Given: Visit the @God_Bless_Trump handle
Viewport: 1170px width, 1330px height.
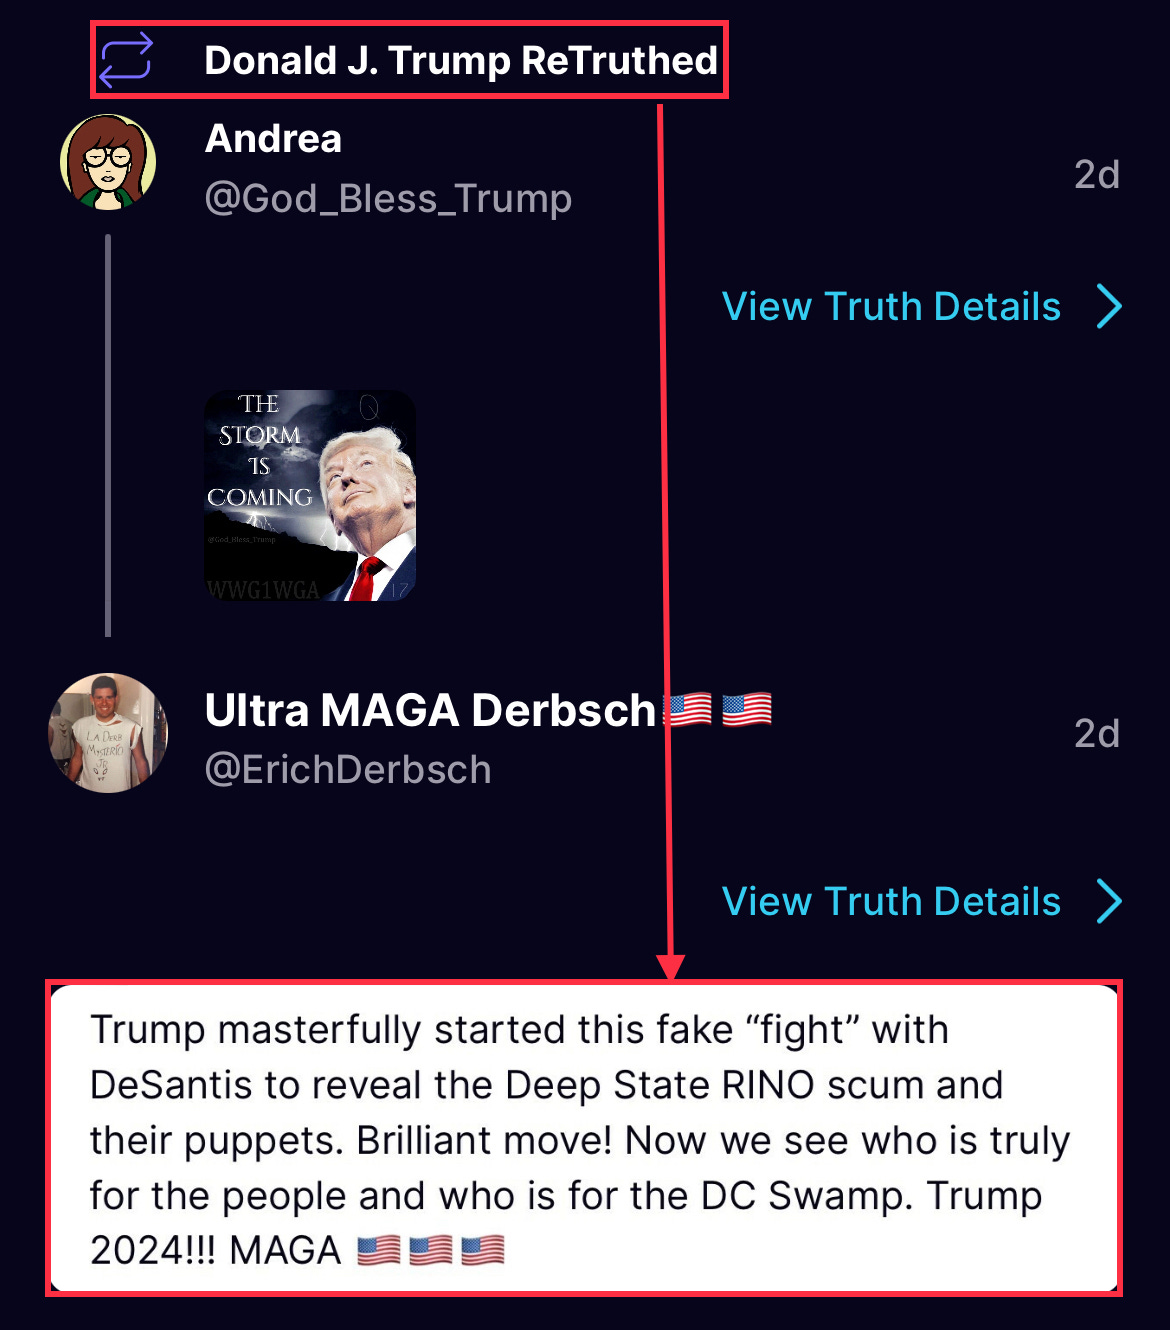Looking at the screenshot, I should pos(388,198).
